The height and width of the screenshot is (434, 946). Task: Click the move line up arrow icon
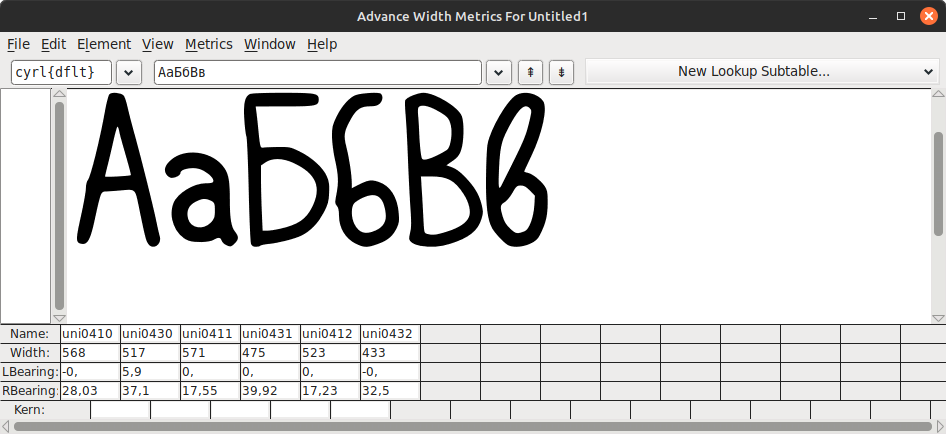531,72
